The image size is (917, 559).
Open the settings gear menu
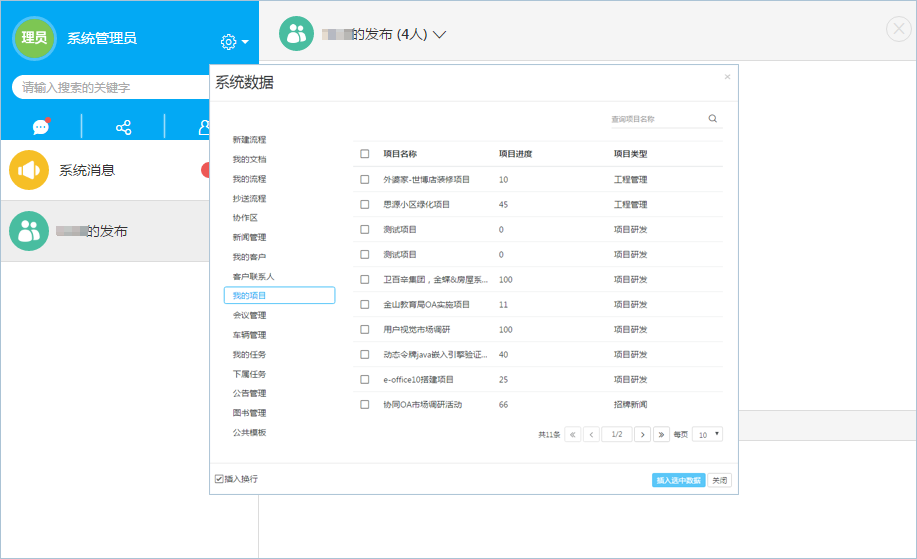(229, 42)
